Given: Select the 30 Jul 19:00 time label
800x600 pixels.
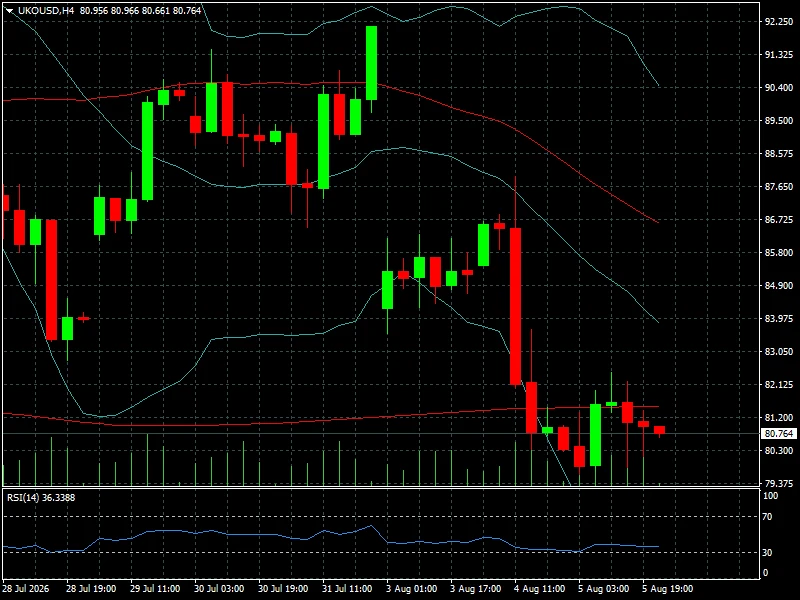Looking at the screenshot, I should 283,589.
